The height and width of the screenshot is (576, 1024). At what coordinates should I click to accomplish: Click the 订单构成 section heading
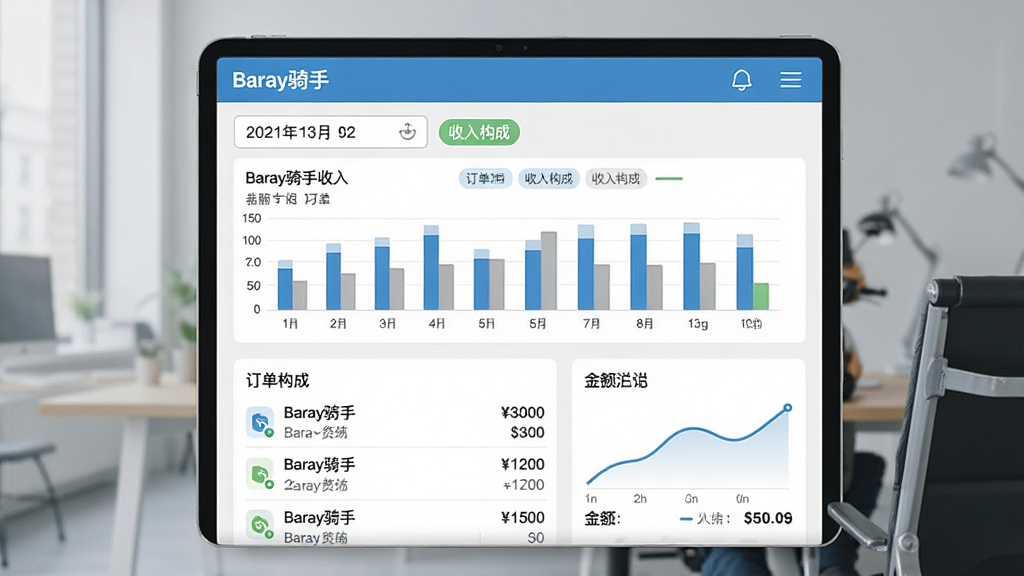(x=278, y=380)
